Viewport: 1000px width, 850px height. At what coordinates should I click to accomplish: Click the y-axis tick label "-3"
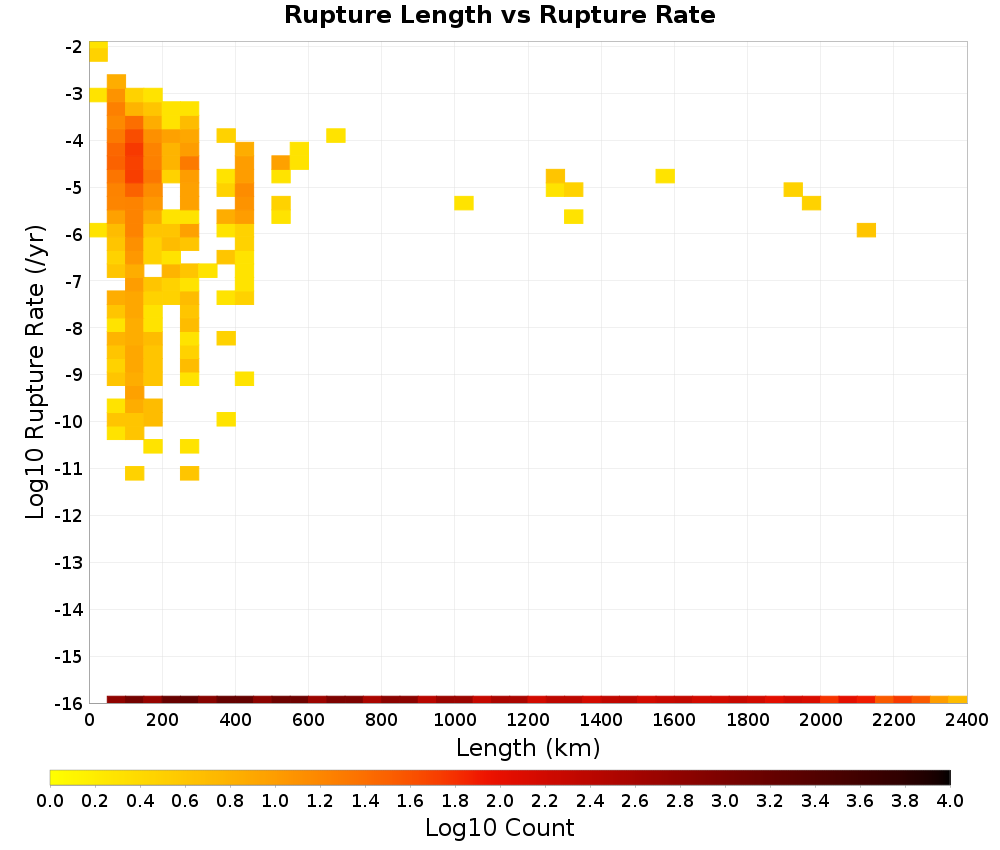pos(73,94)
